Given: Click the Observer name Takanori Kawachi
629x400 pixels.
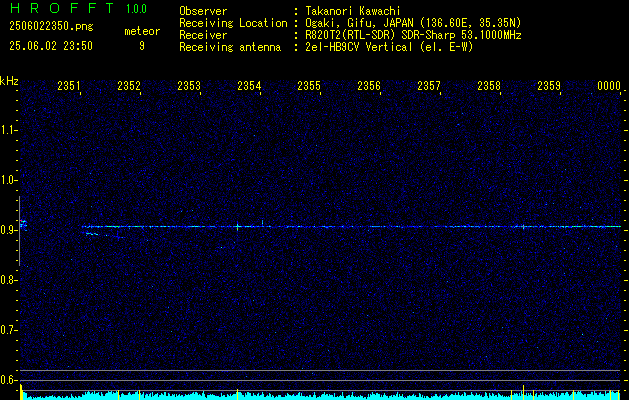Looking at the screenshot, I should click(353, 11).
